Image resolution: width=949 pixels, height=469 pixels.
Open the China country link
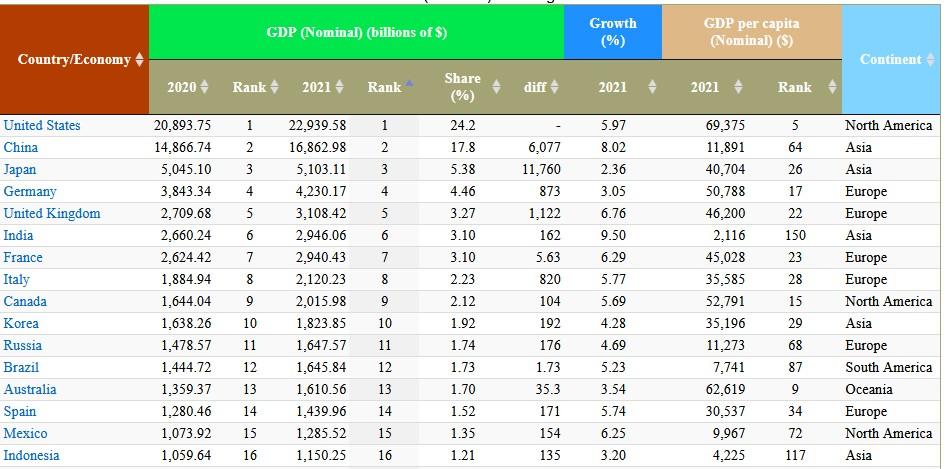pyautogui.click(x=21, y=147)
